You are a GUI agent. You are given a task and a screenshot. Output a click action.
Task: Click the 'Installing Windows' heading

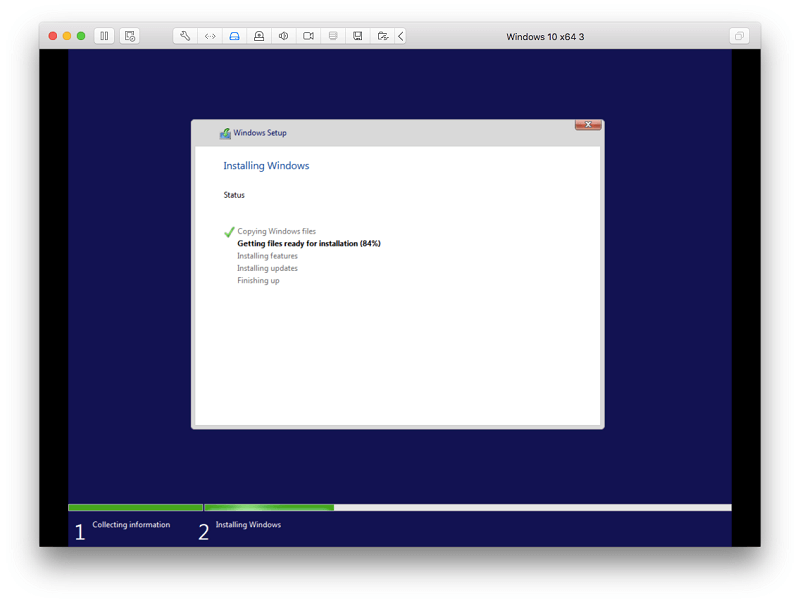point(266,165)
